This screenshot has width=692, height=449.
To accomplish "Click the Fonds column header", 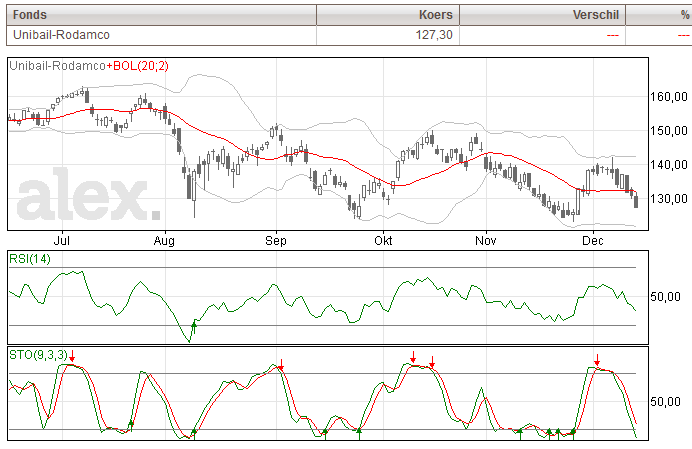I will (161, 15).
